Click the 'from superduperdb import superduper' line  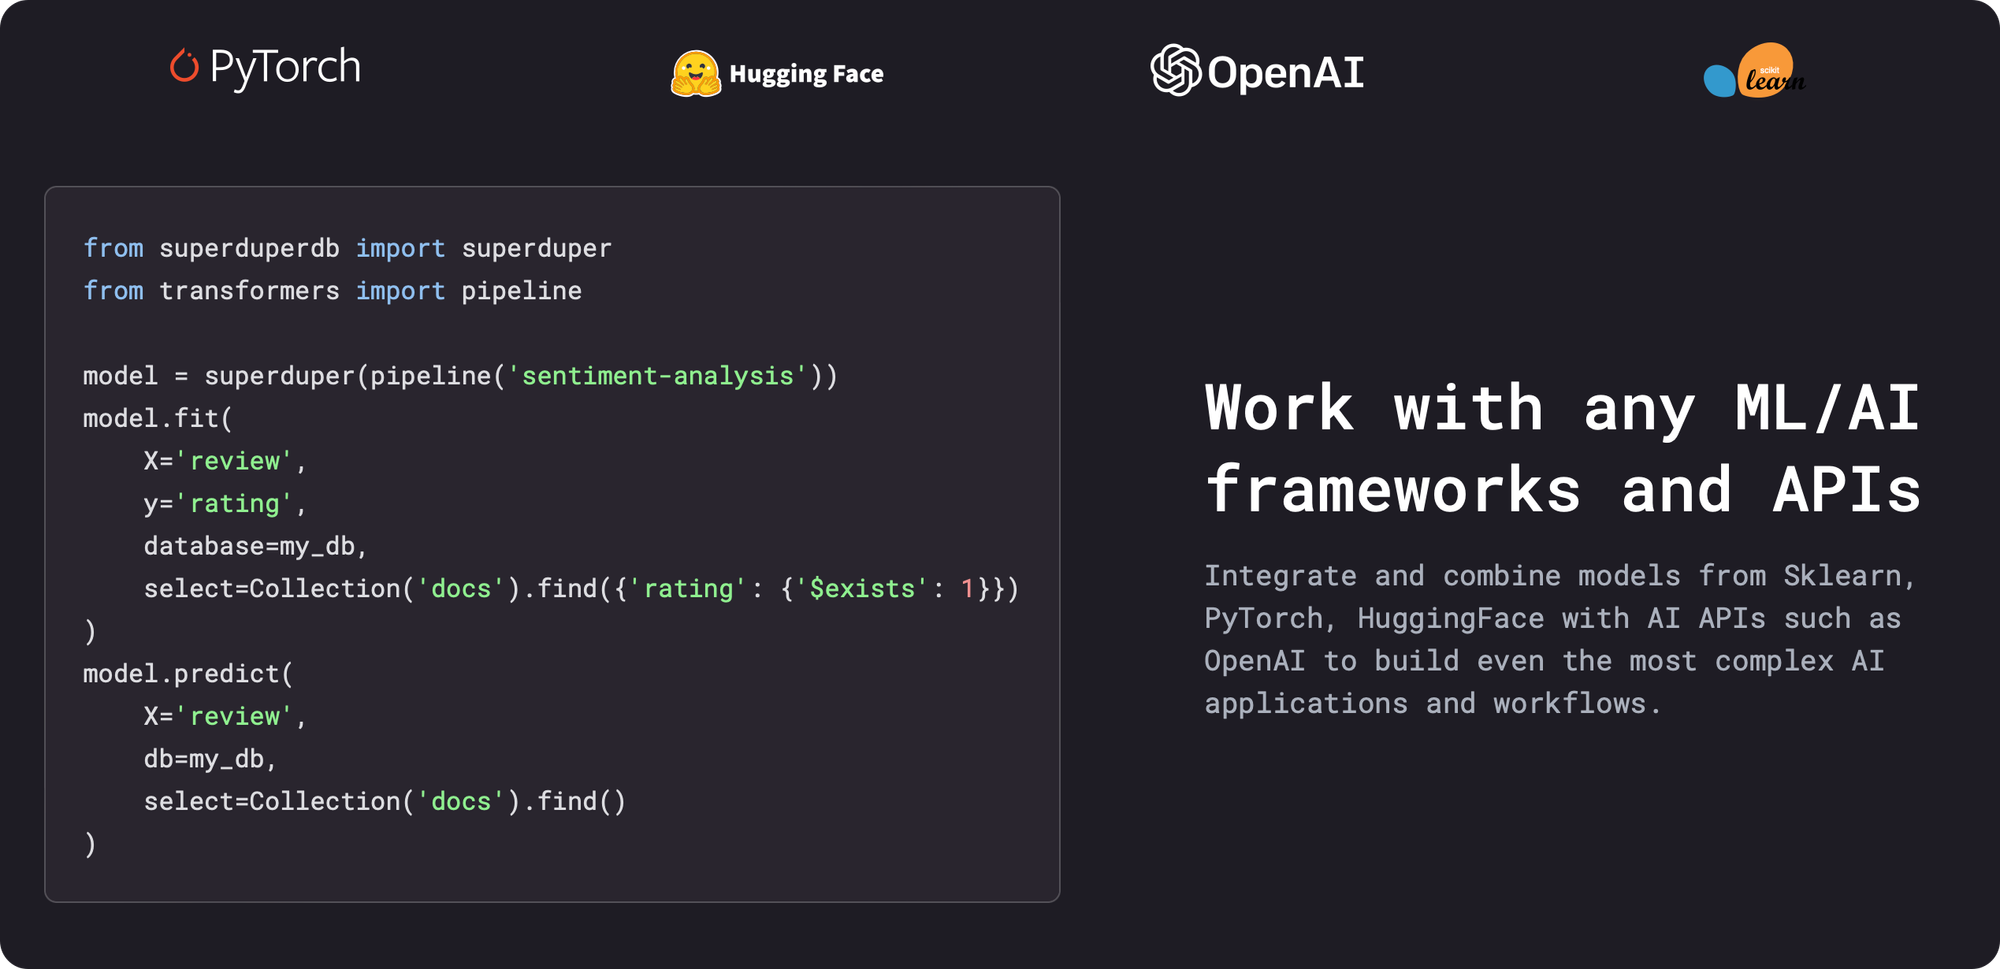347,248
